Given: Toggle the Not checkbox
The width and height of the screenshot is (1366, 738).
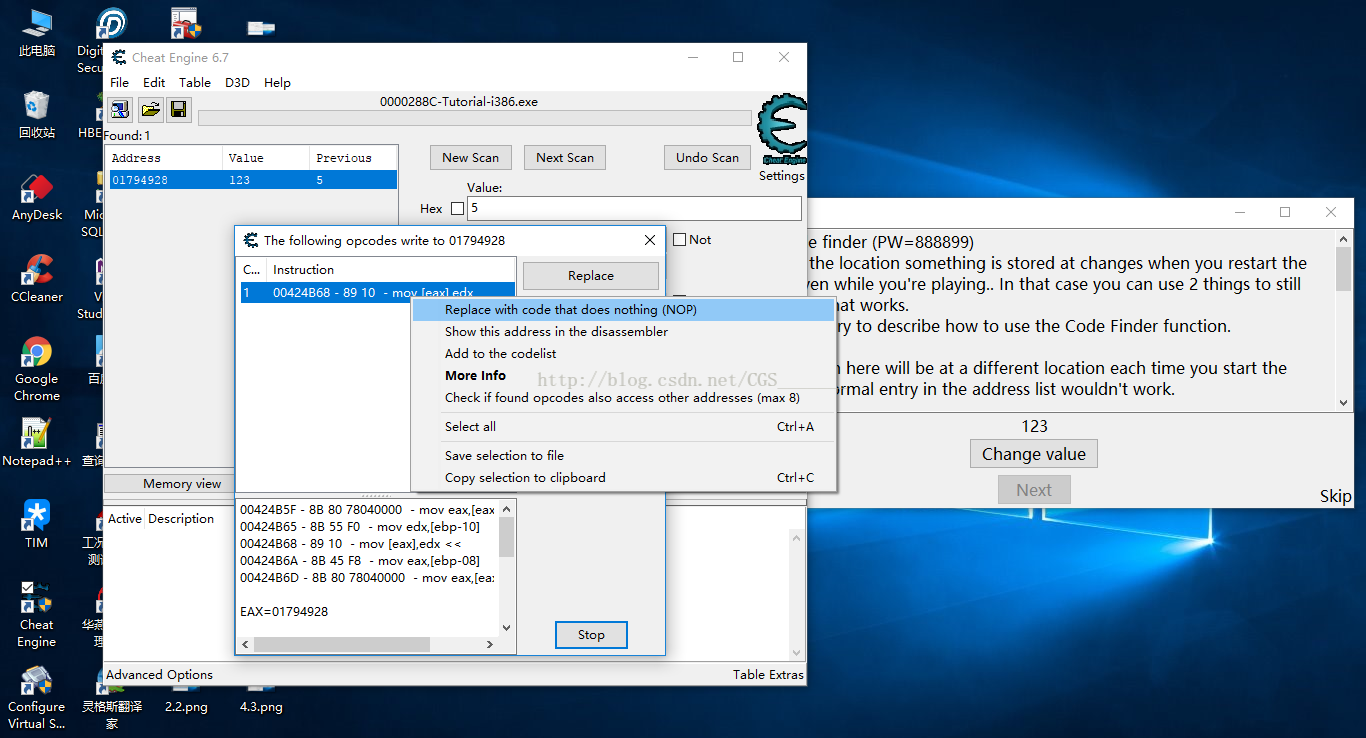Looking at the screenshot, I should tap(680, 240).
